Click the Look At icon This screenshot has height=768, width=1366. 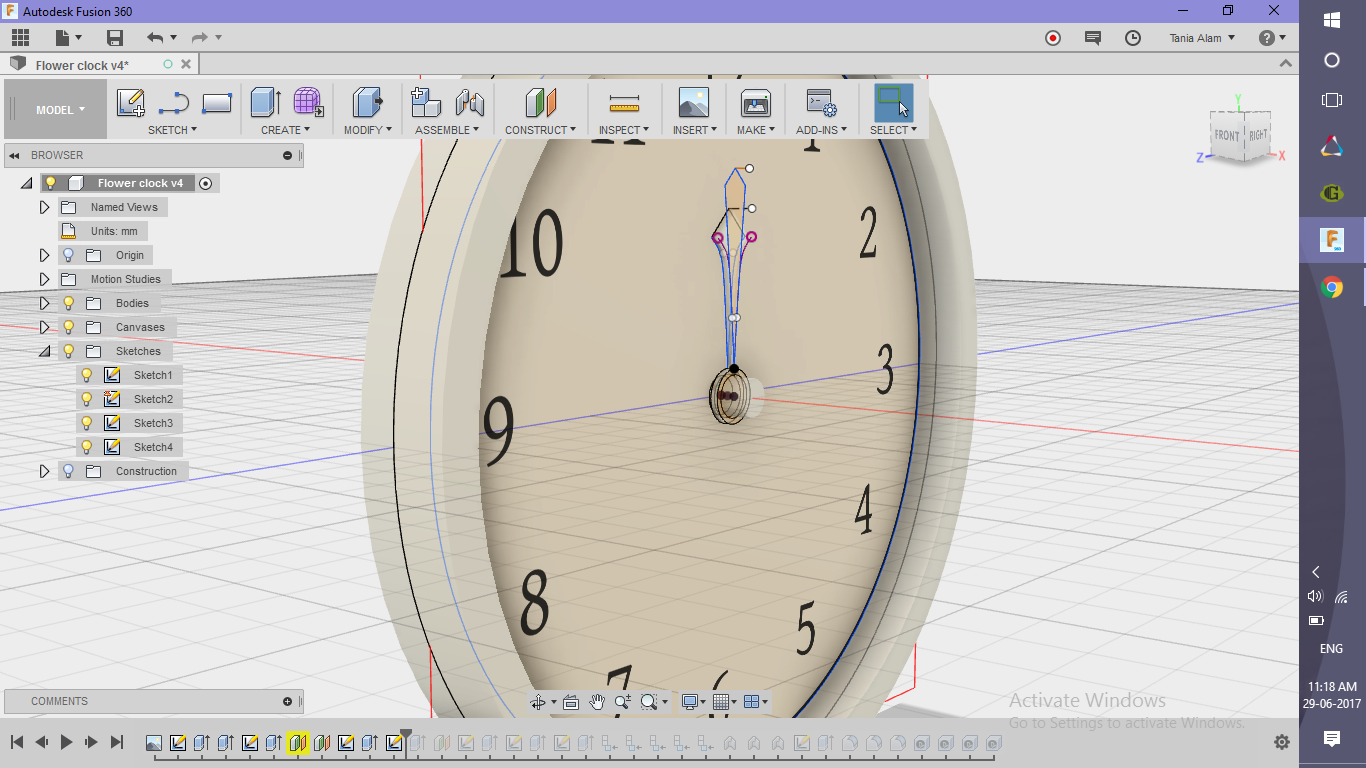(x=571, y=702)
